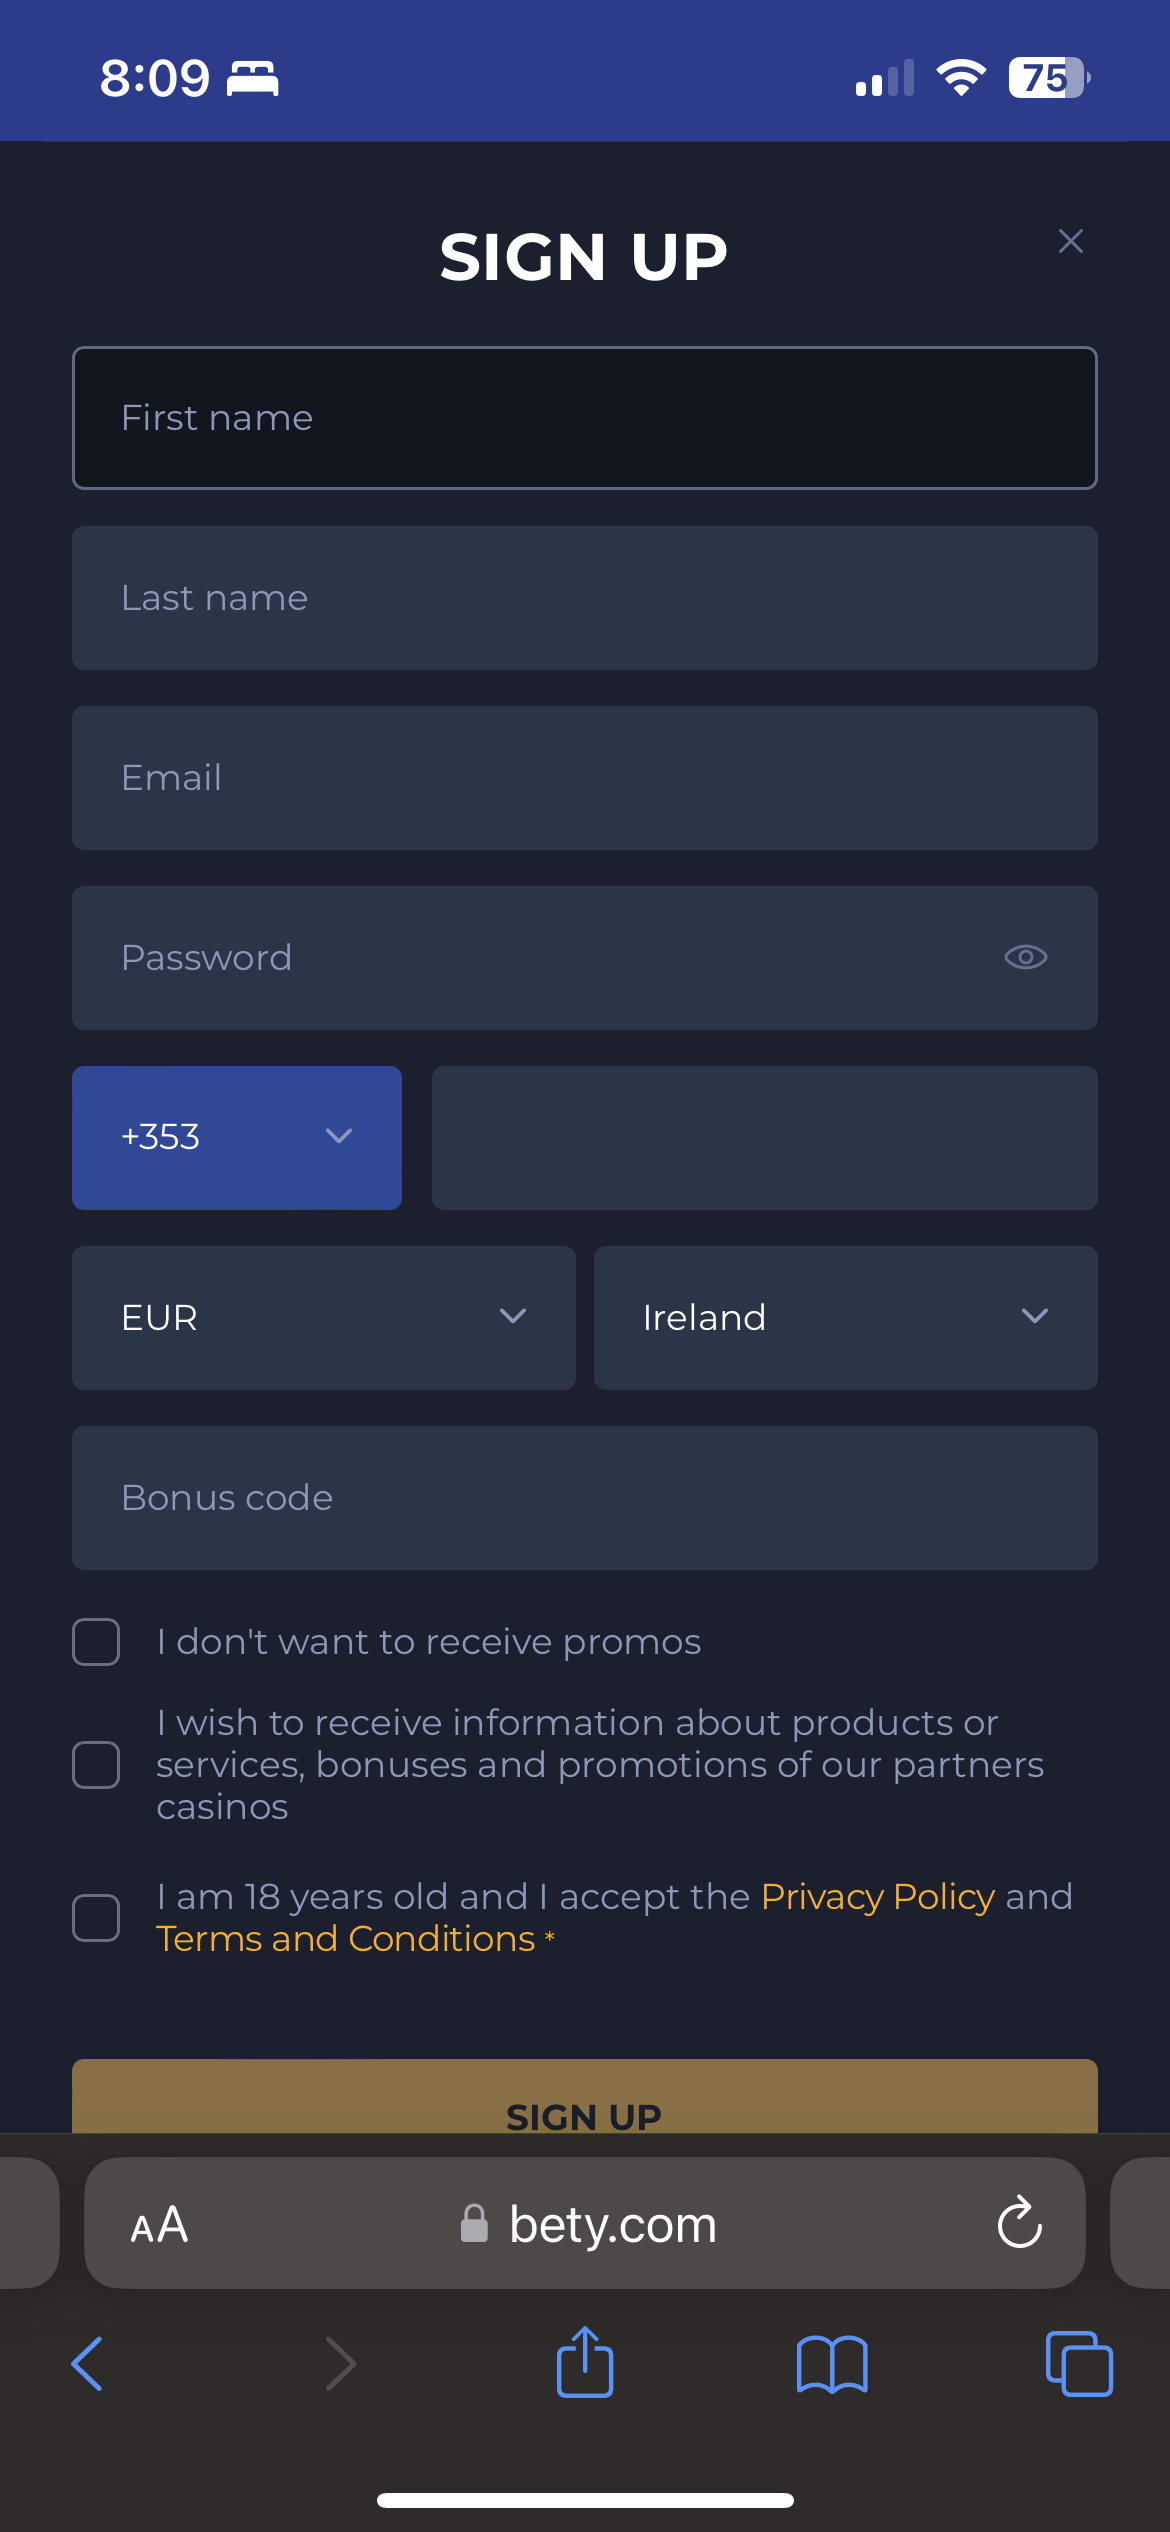
Task: Open the Terms and Conditions link
Action: (345, 1939)
